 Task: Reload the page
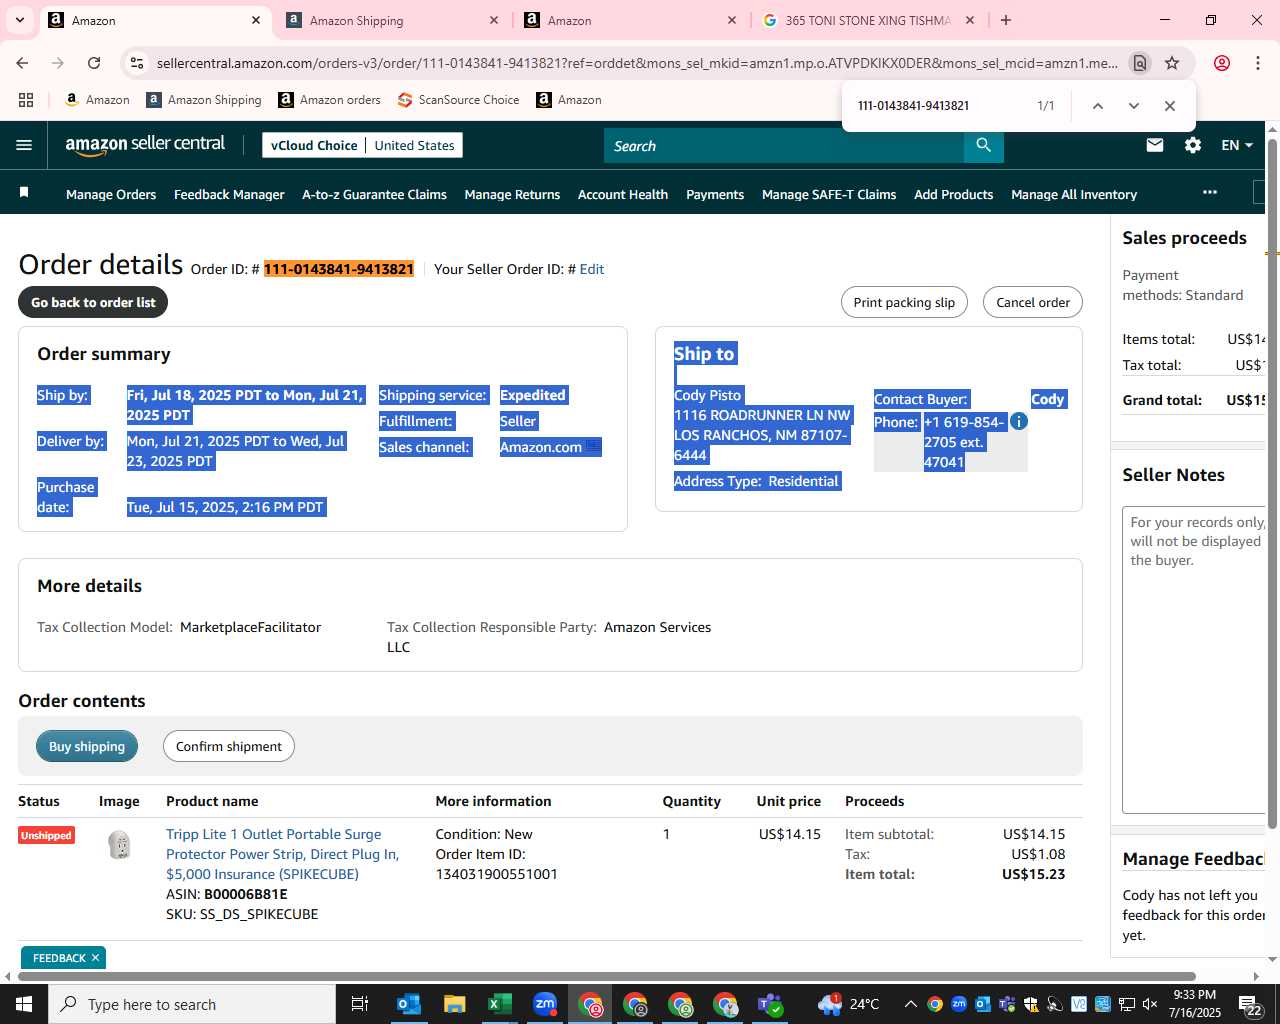[94, 63]
